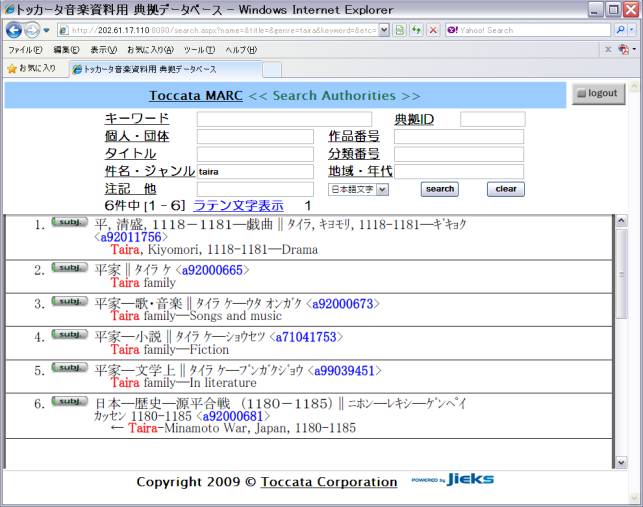
Task: Click the toolbar tools icon at right
Action: (x=624, y=50)
